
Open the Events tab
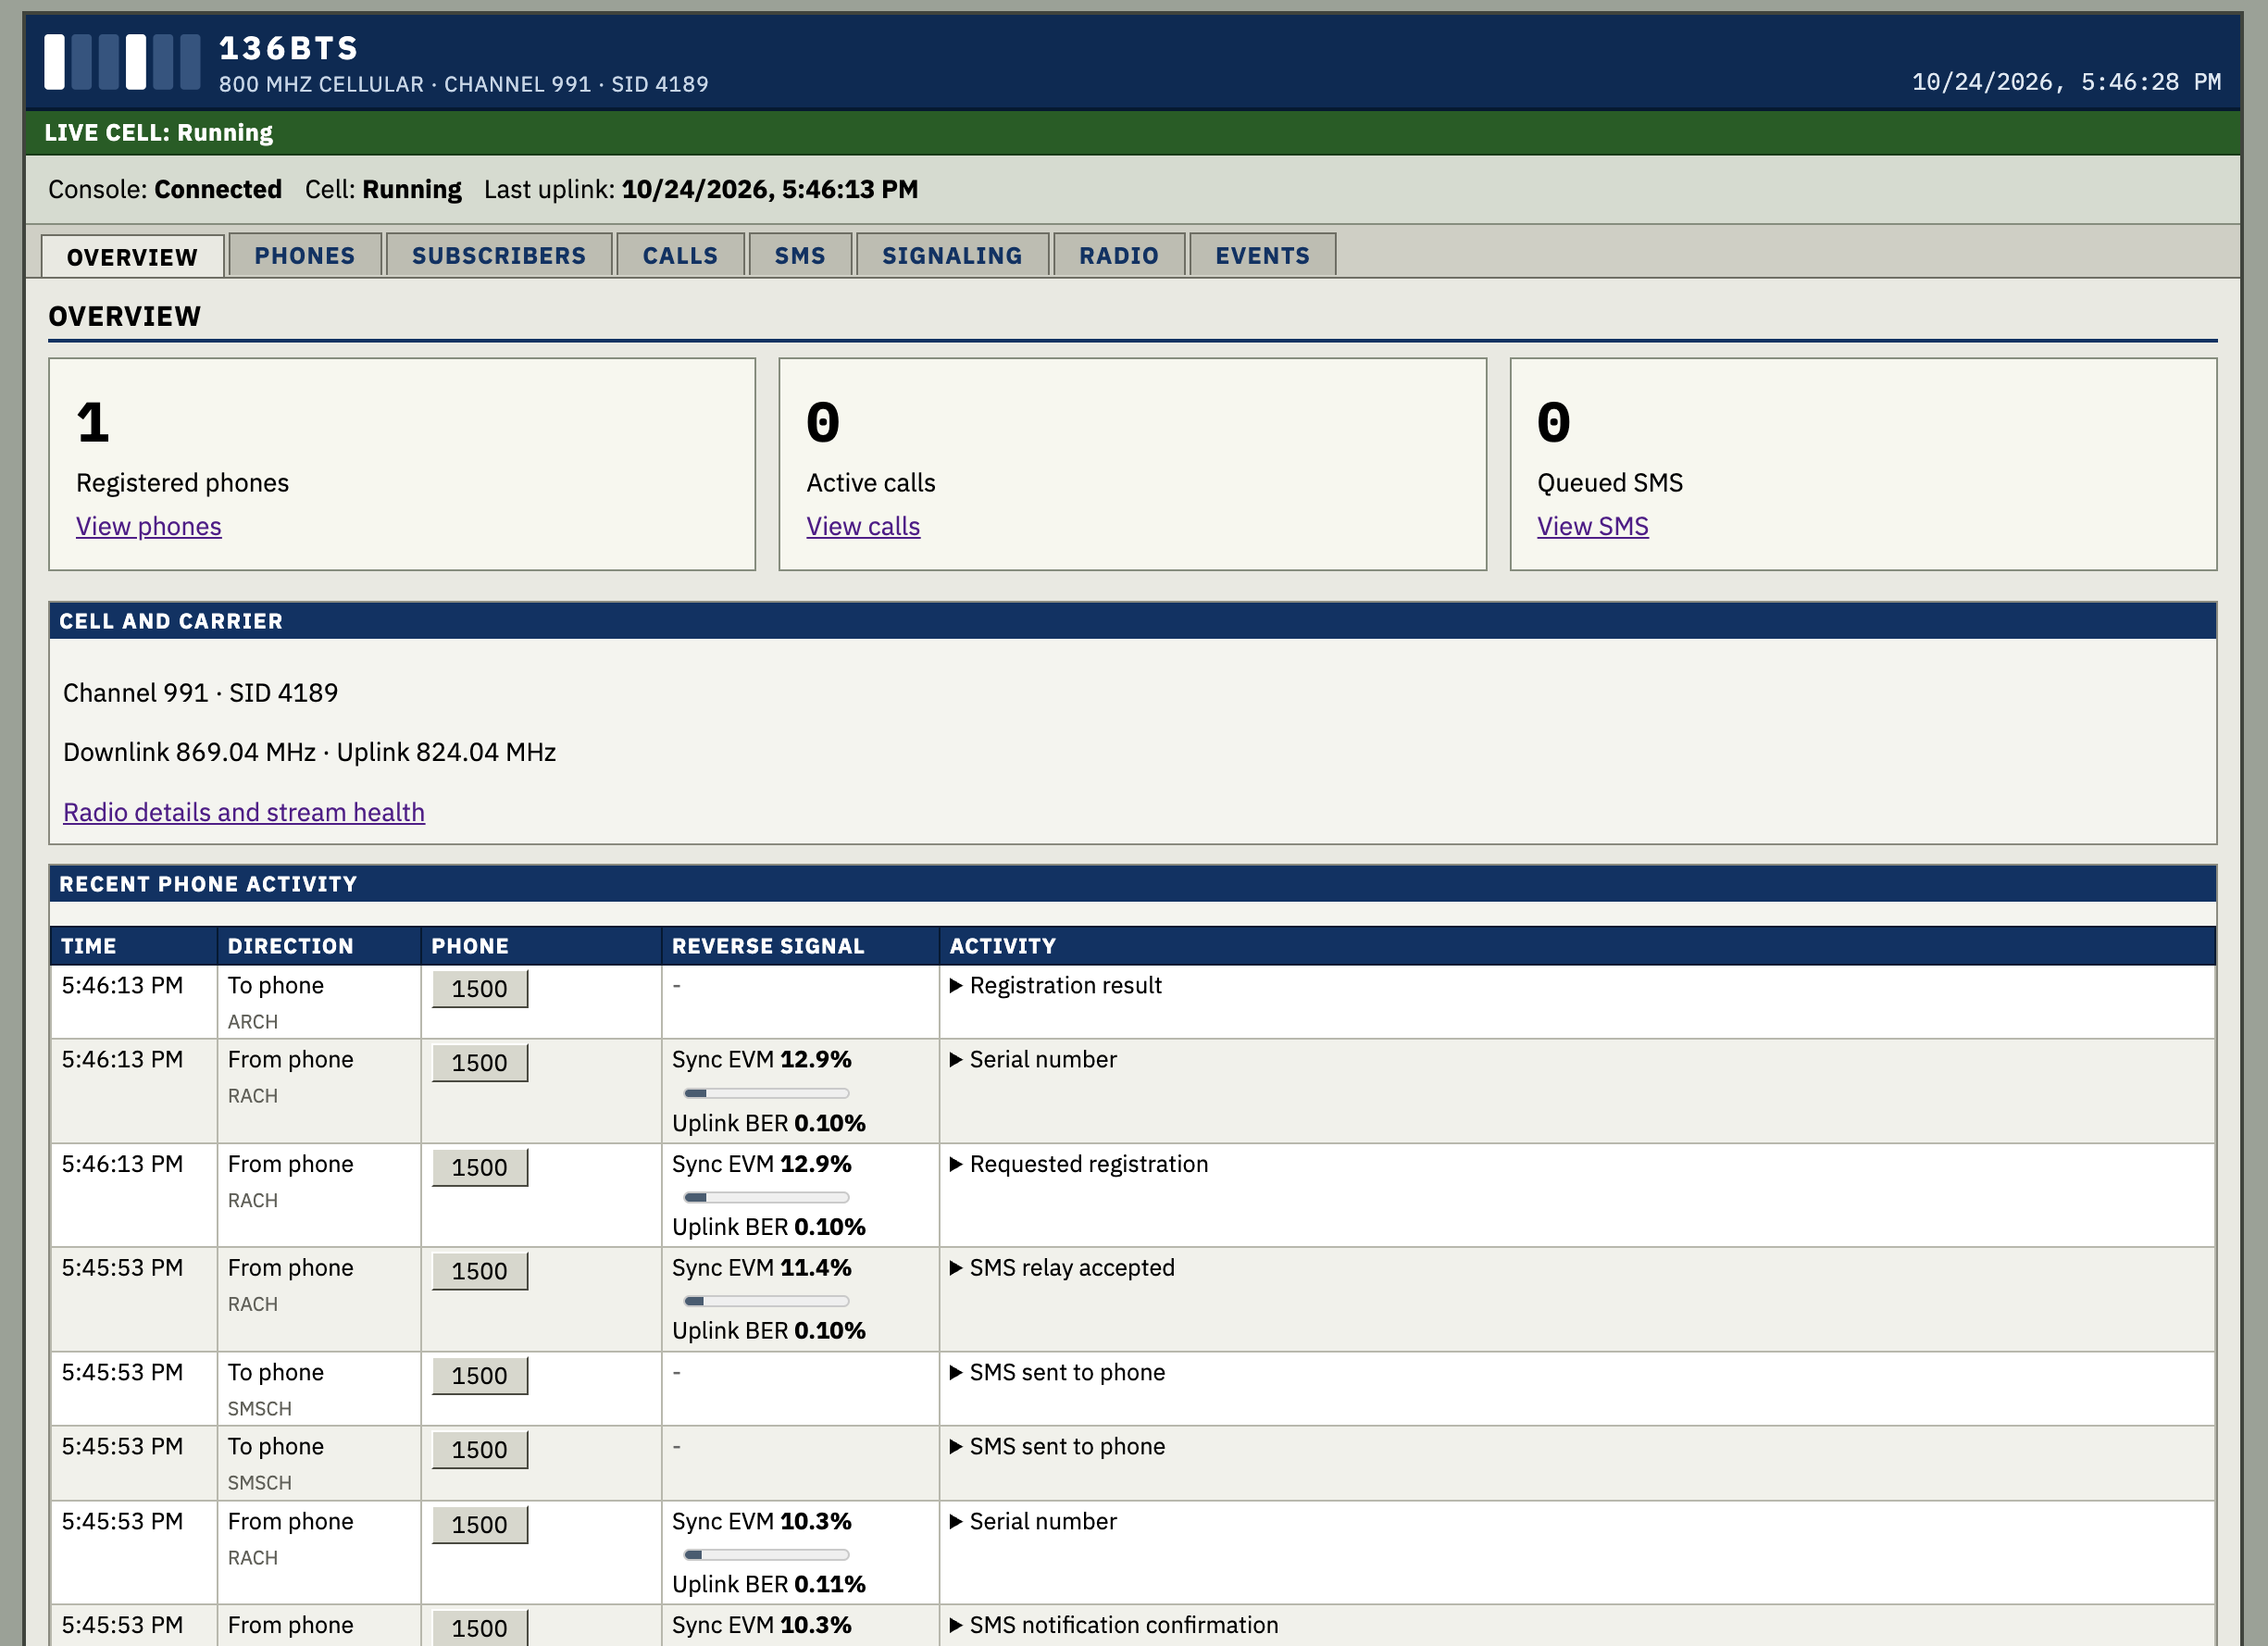[x=1262, y=255]
